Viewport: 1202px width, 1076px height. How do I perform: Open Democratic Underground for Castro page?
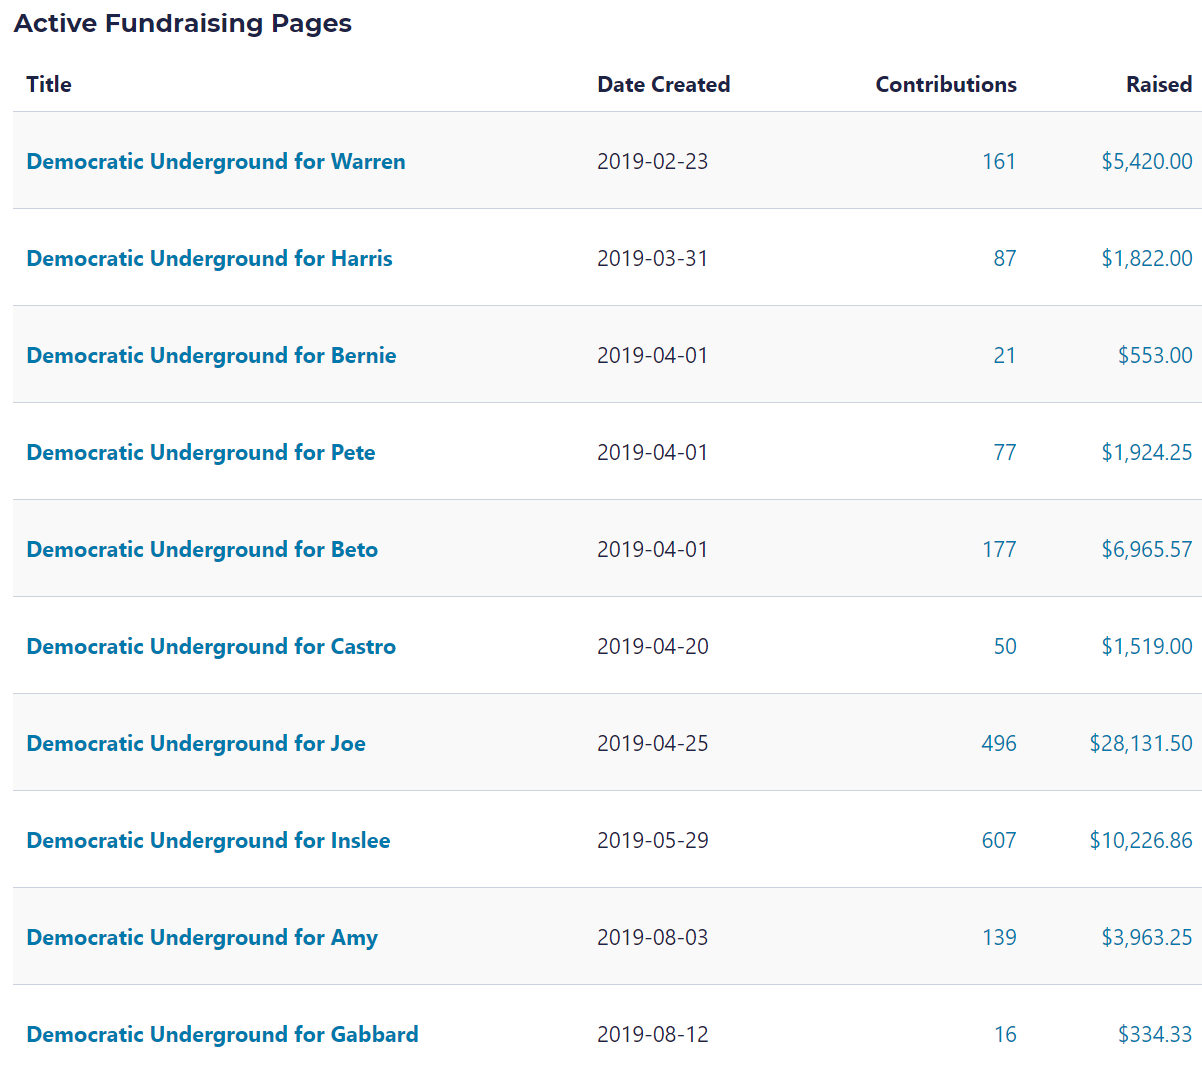pos(211,647)
